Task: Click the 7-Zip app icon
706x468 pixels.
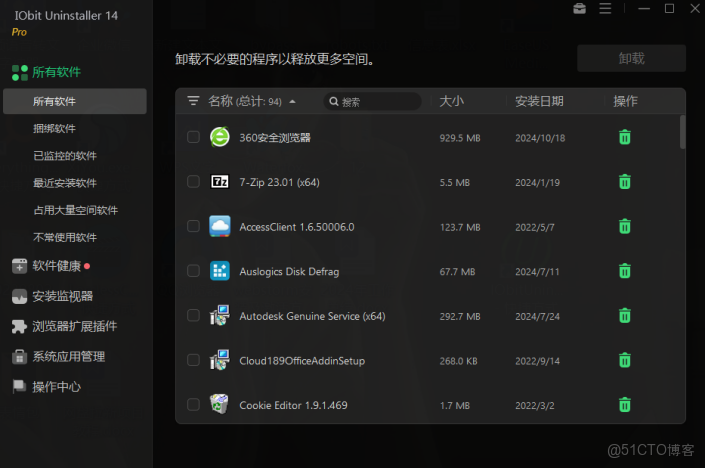Action: tap(220, 182)
